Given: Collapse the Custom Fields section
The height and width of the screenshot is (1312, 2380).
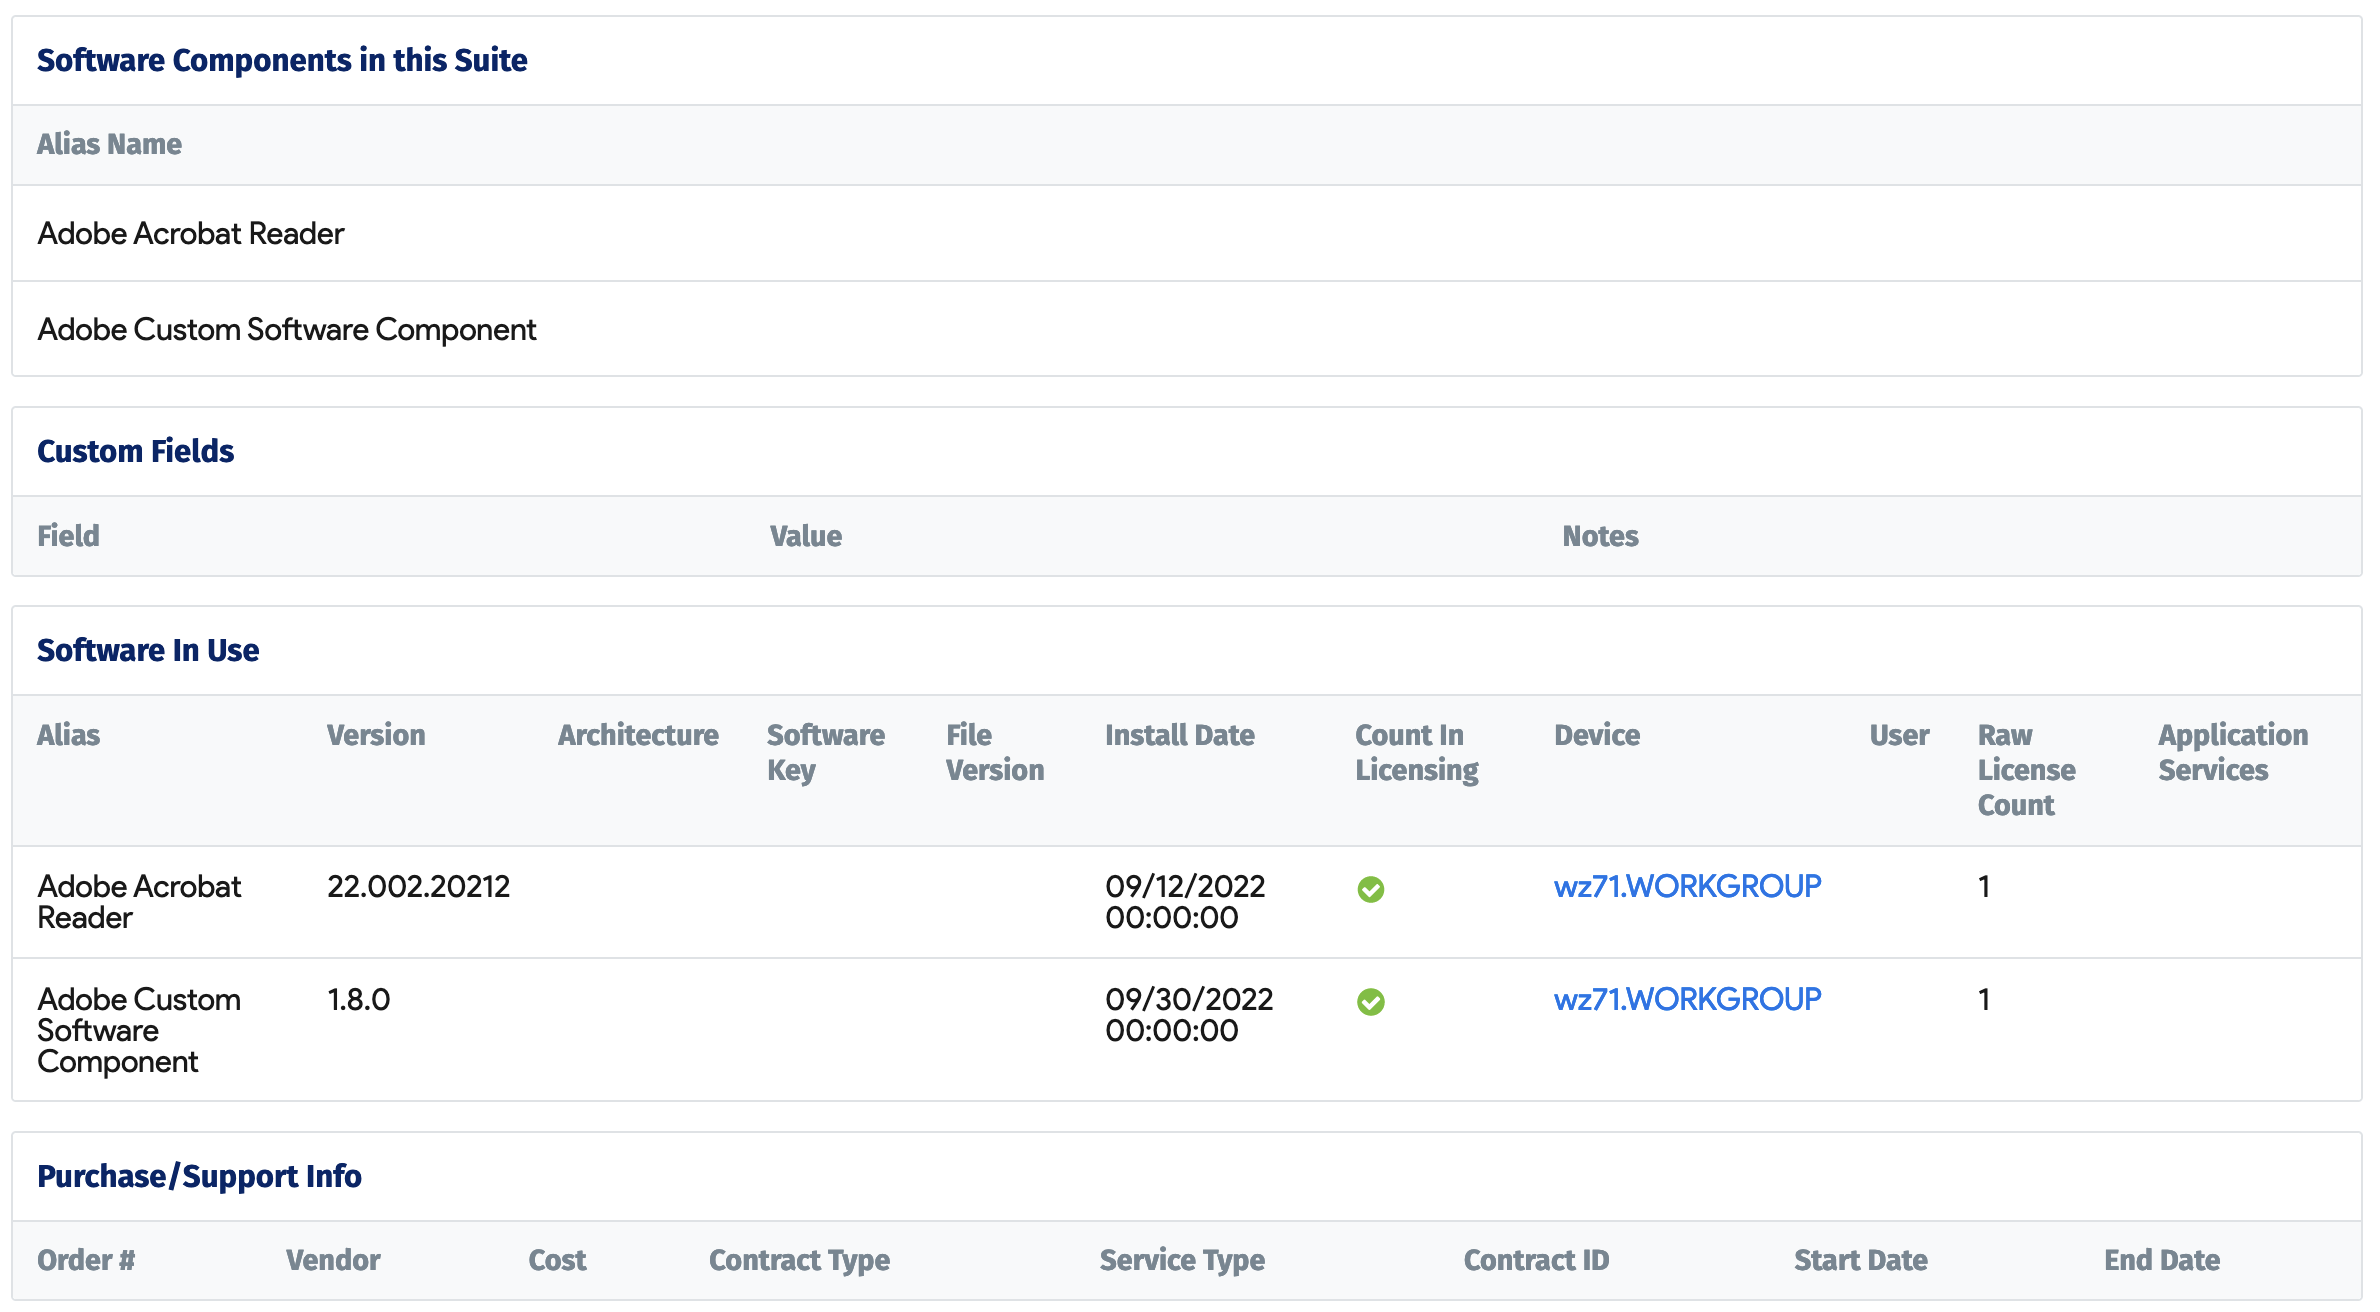Looking at the screenshot, I should pos(135,450).
